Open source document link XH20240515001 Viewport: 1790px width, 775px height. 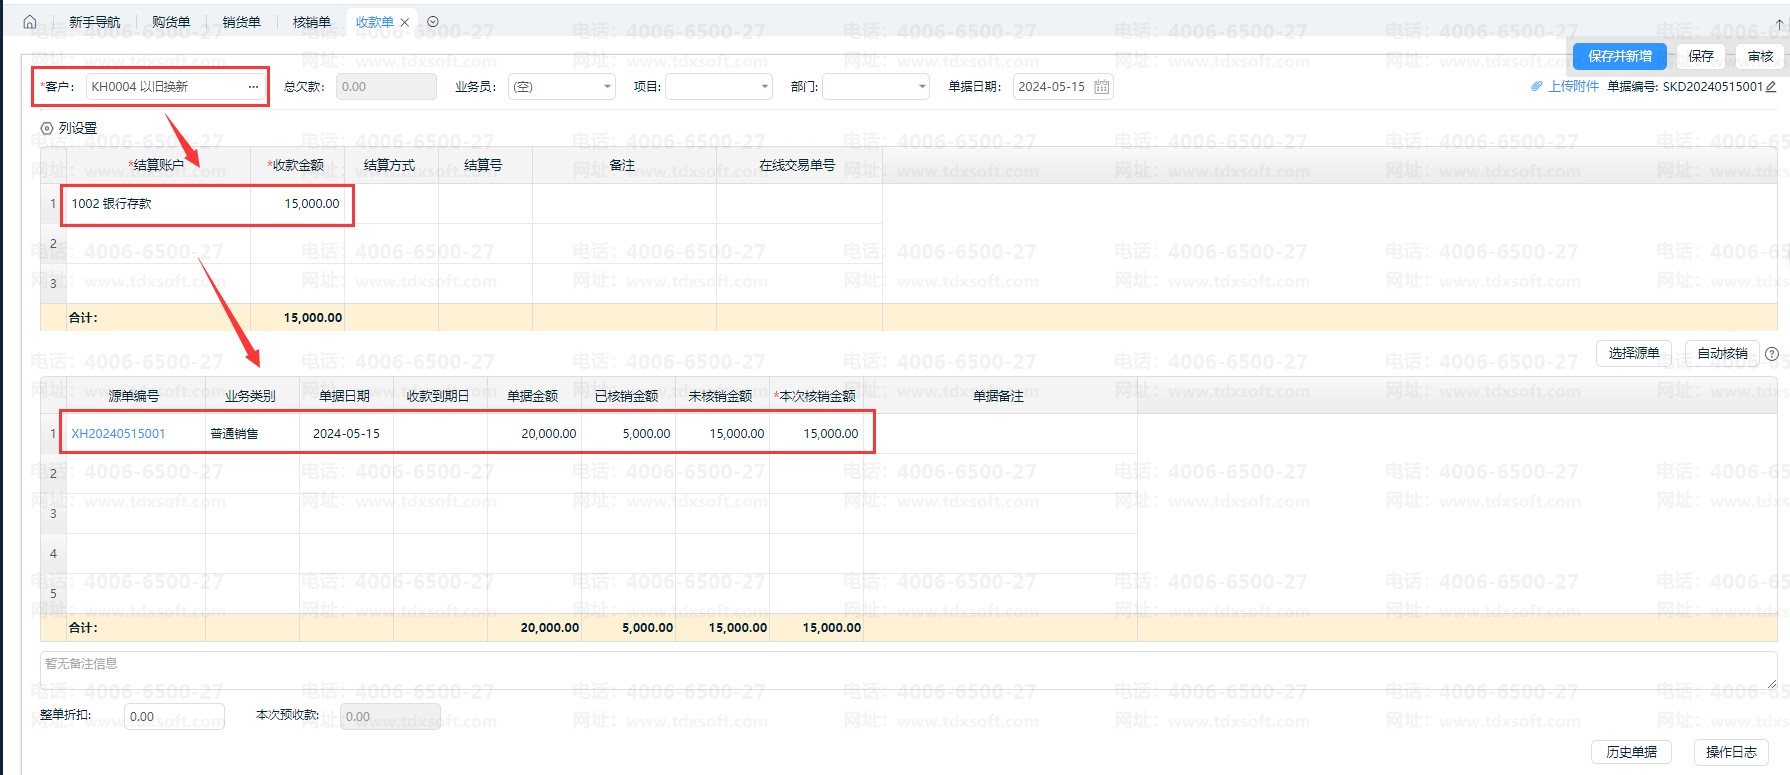pyautogui.click(x=118, y=433)
